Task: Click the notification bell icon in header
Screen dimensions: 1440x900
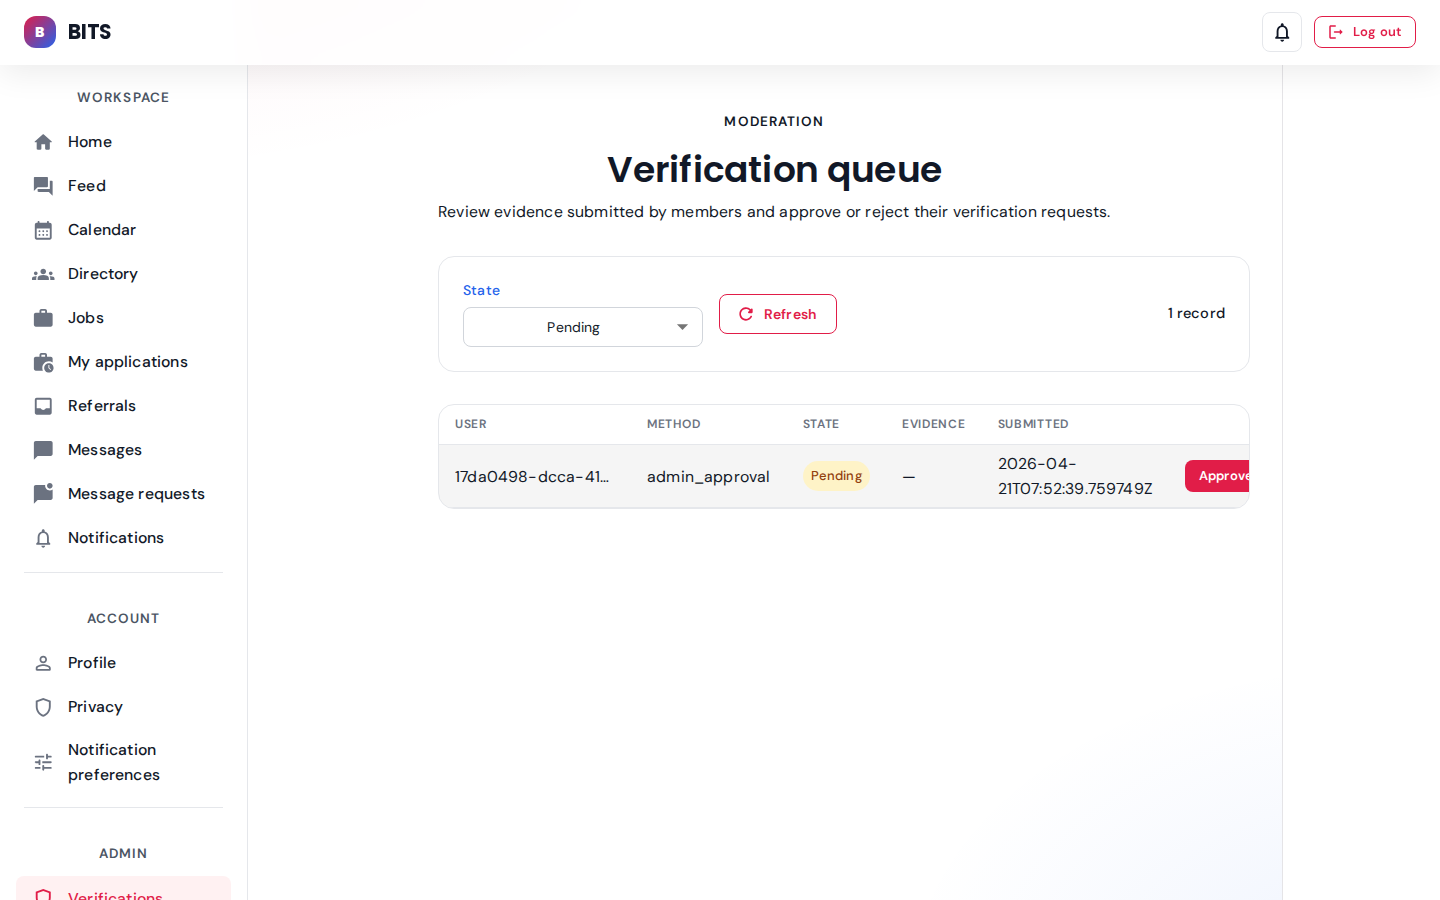Action: coord(1281,32)
